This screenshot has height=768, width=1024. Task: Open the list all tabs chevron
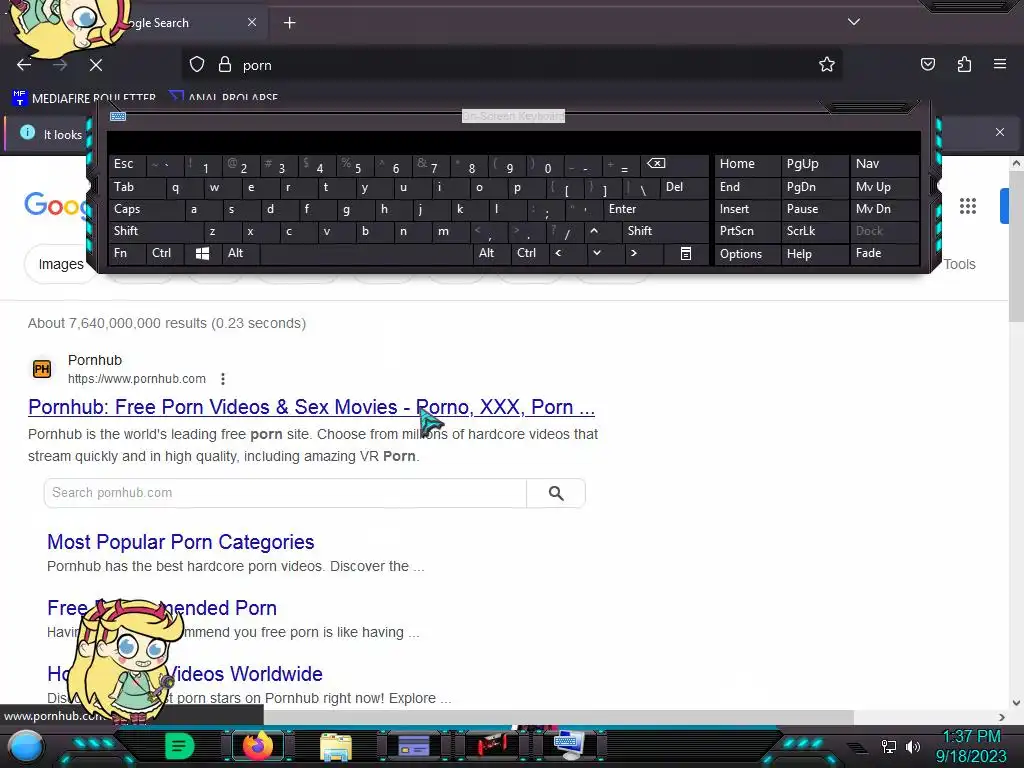tap(854, 22)
